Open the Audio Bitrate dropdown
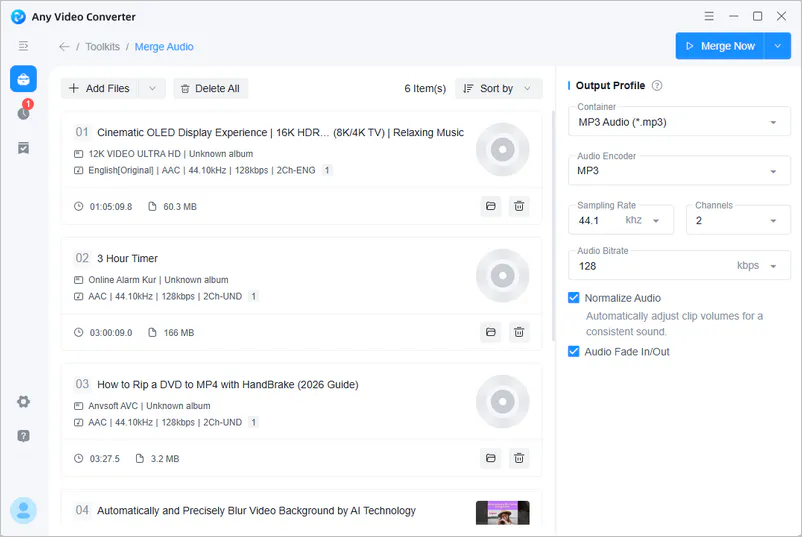This screenshot has height=537, width=802. click(x=679, y=265)
